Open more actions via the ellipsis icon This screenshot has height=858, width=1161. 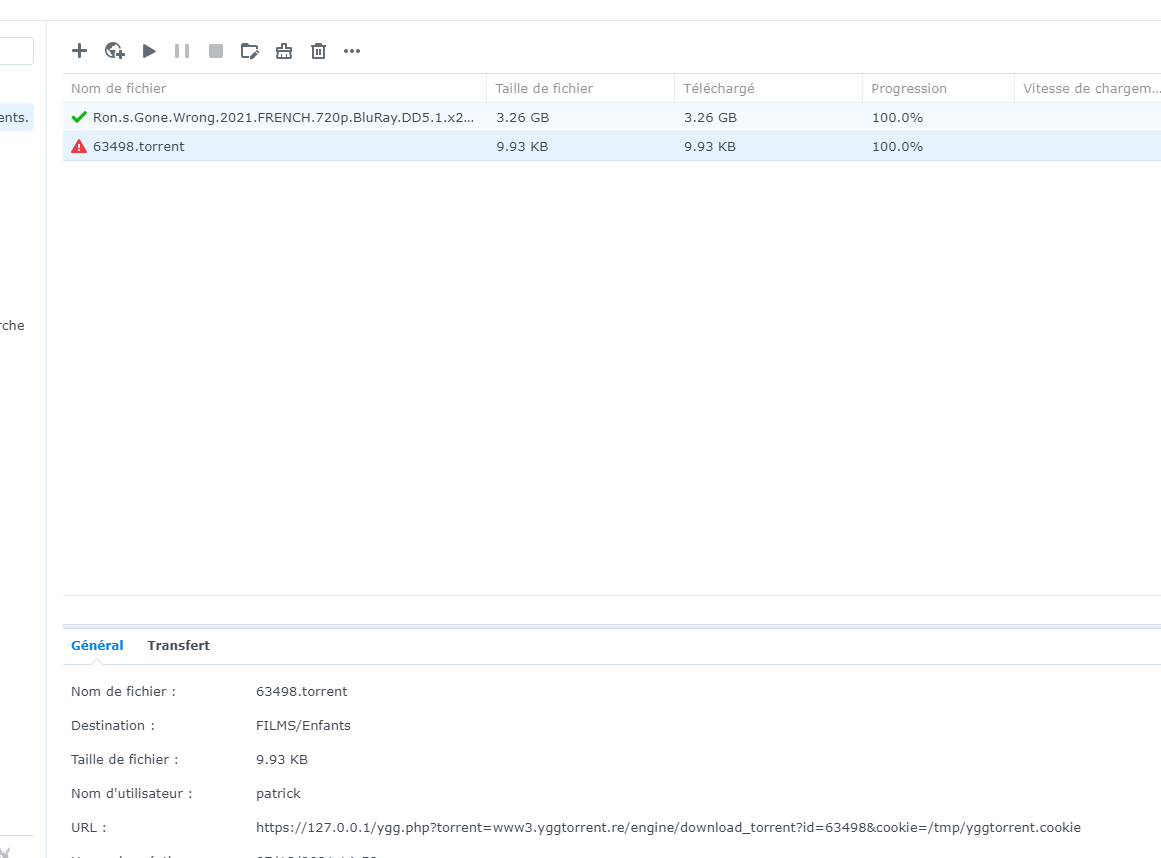tap(351, 50)
